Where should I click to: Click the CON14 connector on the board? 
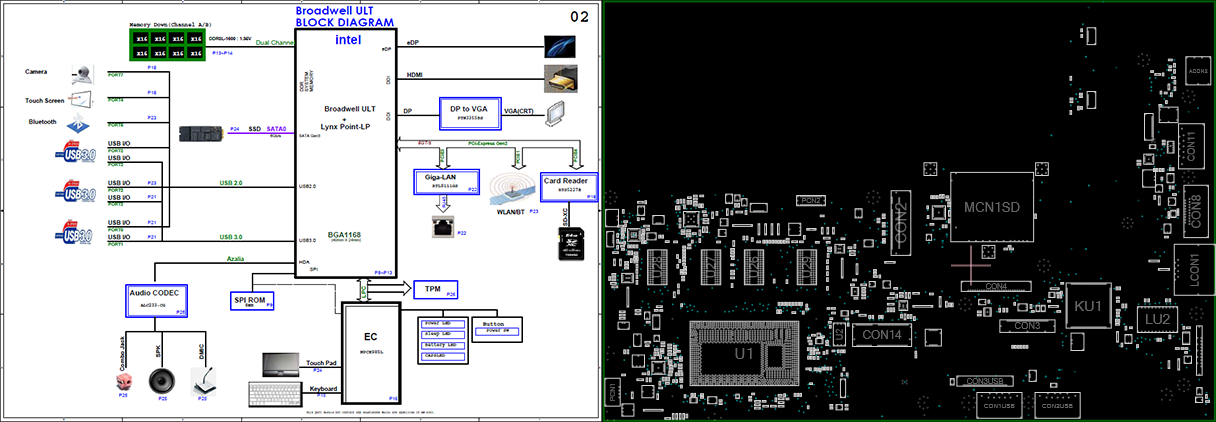881,335
